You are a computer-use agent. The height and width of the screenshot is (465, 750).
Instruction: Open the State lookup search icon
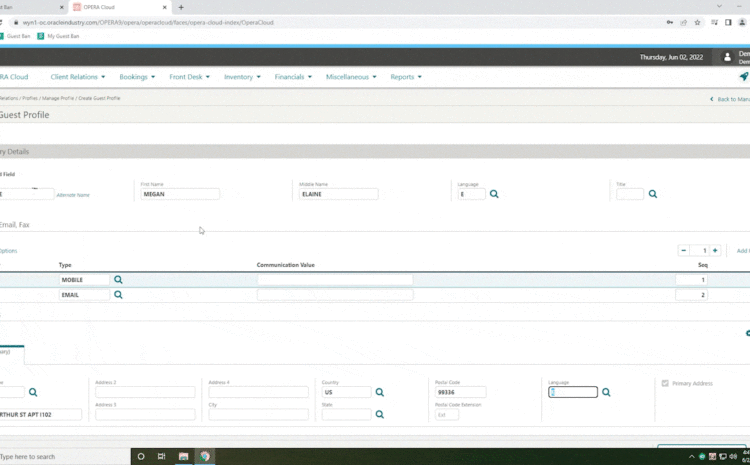[380, 414]
